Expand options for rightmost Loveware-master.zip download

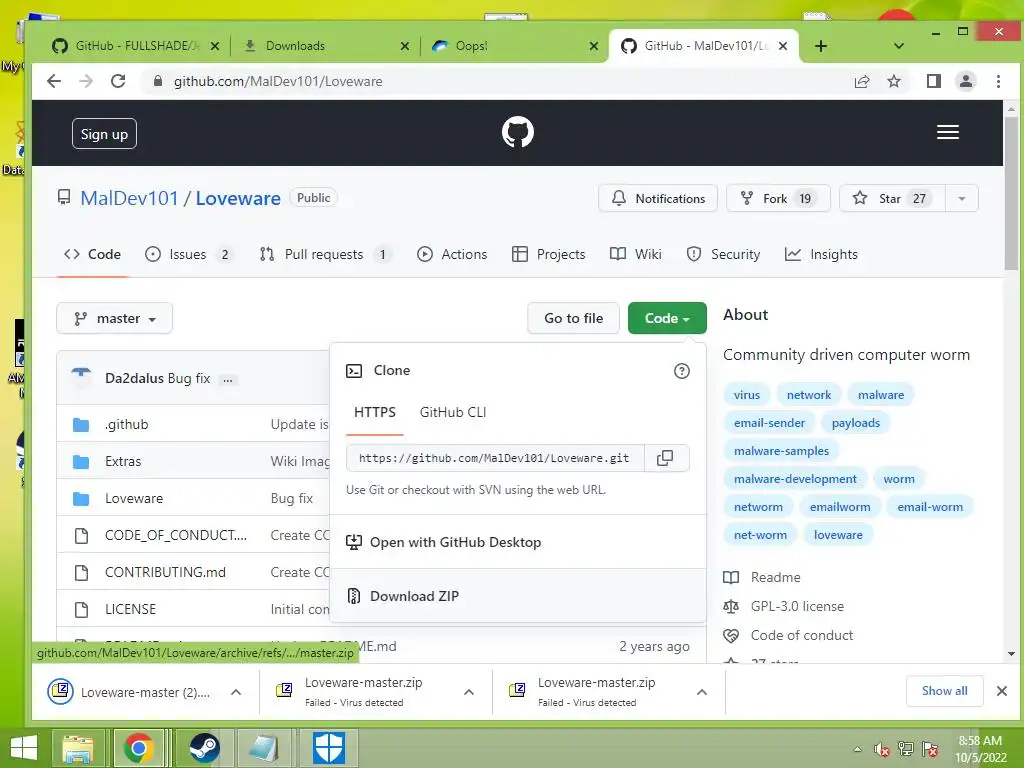click(x=701, y=692)
